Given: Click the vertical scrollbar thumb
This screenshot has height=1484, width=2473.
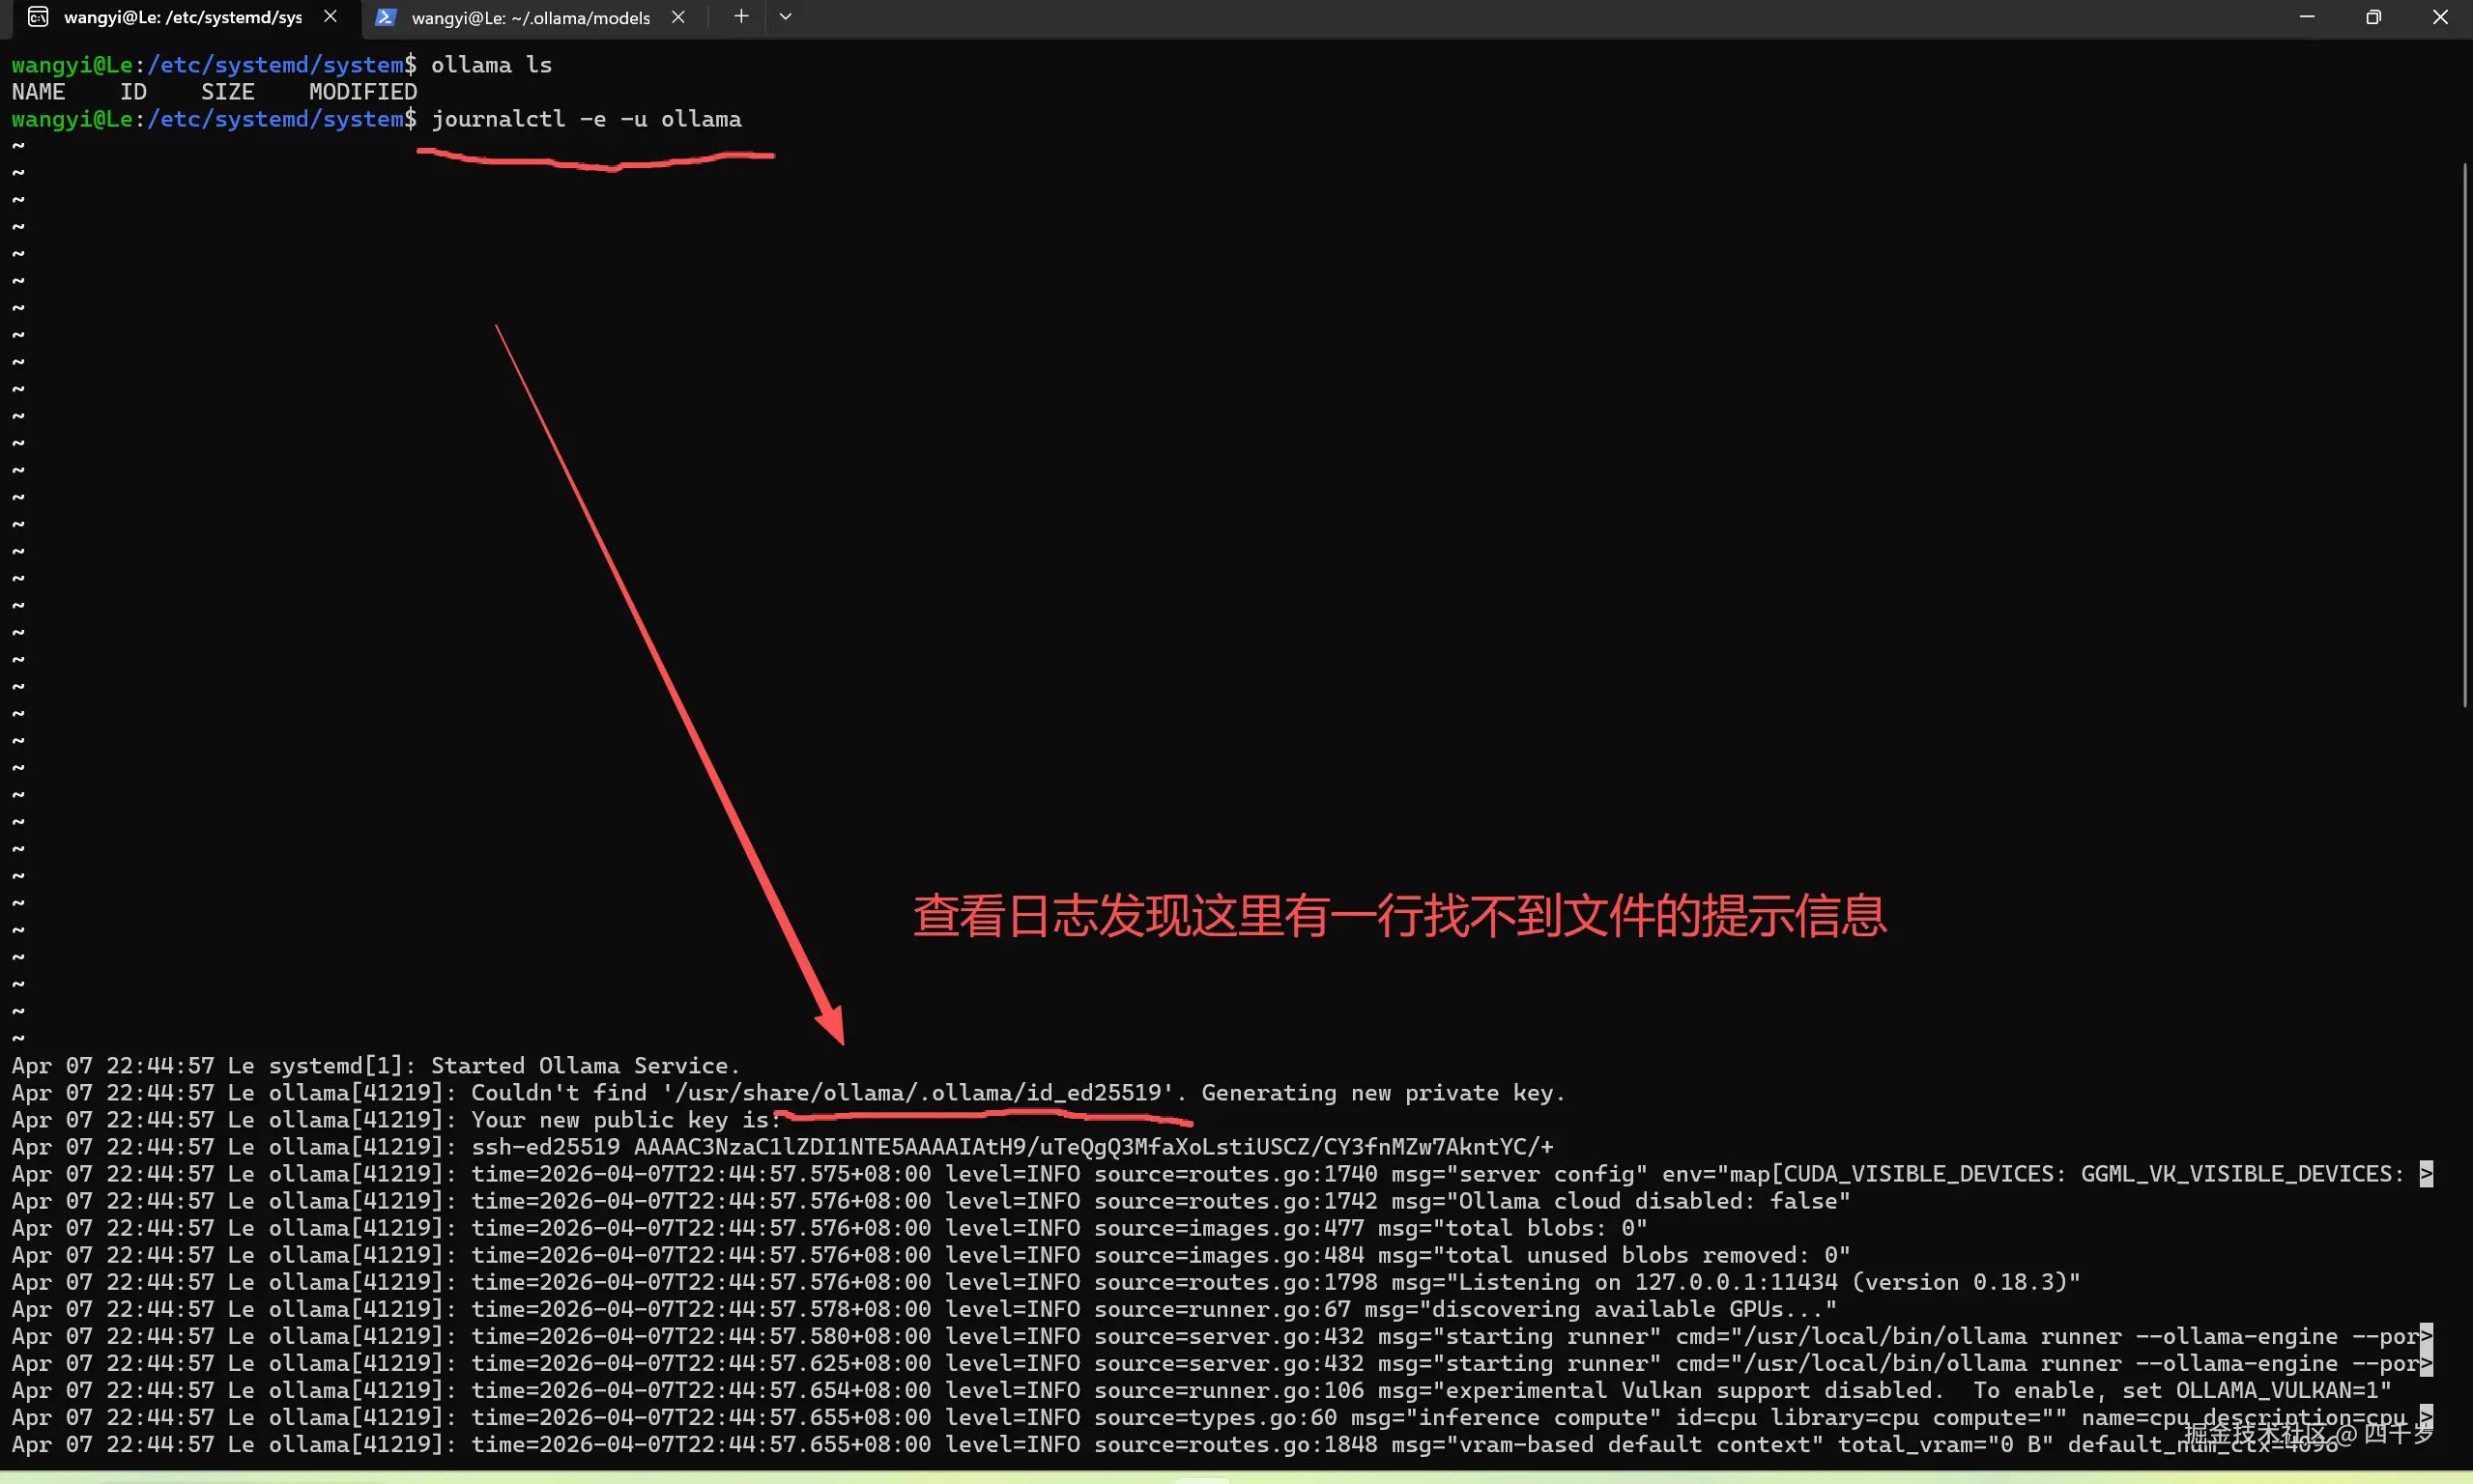Looking at the screenshot, I should click(x=2465, y=435).
